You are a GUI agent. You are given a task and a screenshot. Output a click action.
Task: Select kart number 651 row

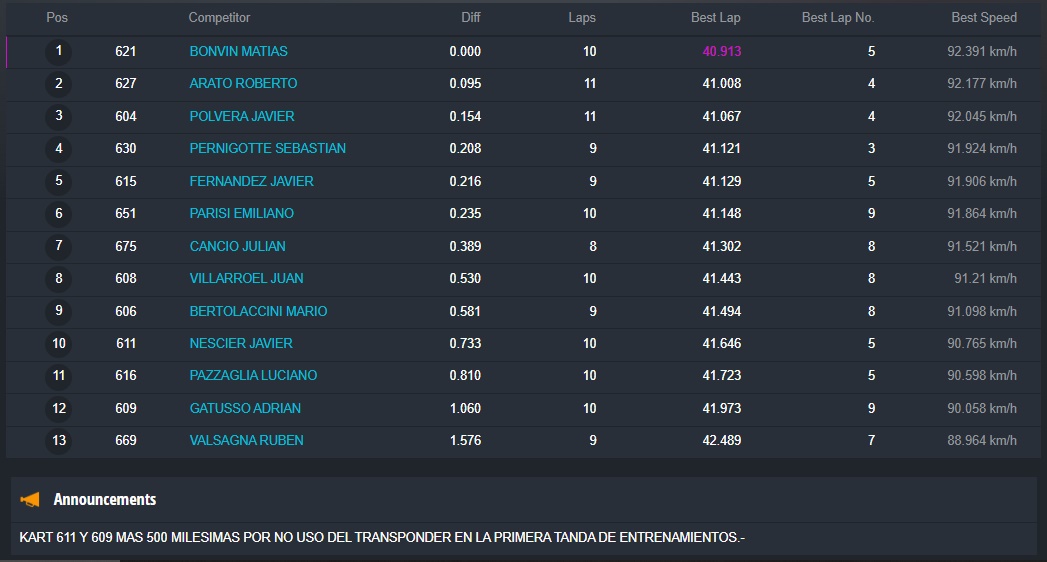pyautogui.click(x=125, y=213)
